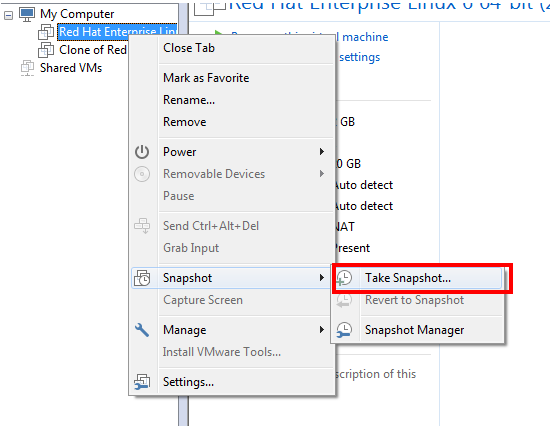The height and width of the screenshot is (426, 550).
Task: Select Send Ctrl+Alt+Del entry
Action: [x=232, y=226]
